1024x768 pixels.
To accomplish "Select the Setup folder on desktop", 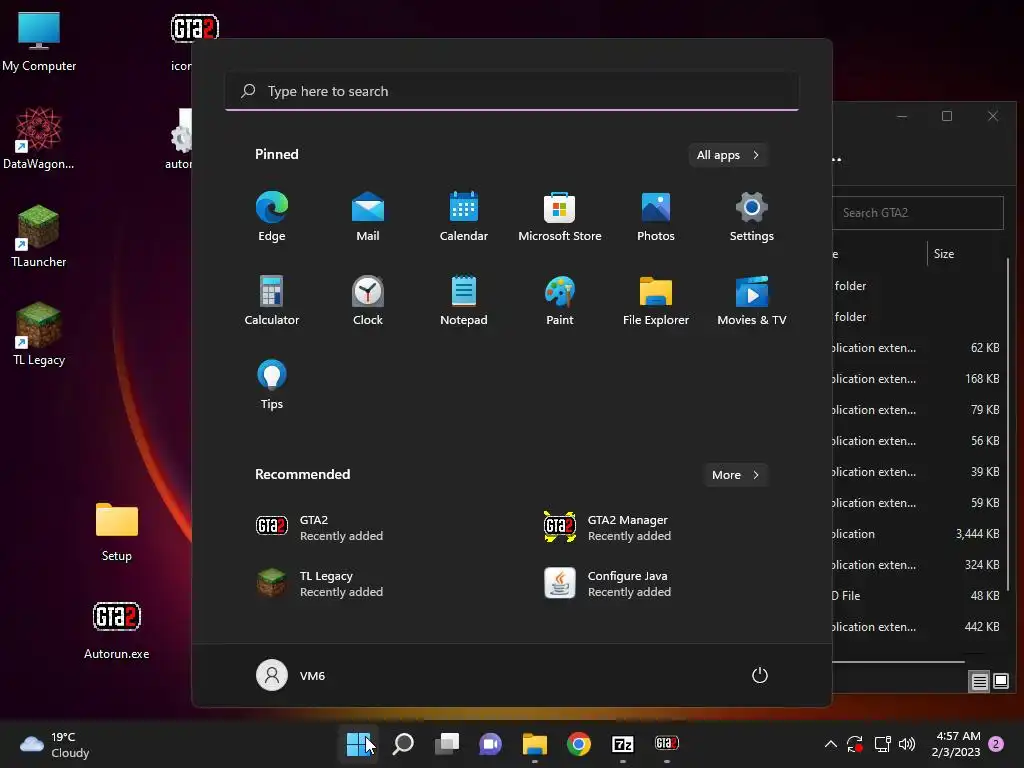I will 117,532.
